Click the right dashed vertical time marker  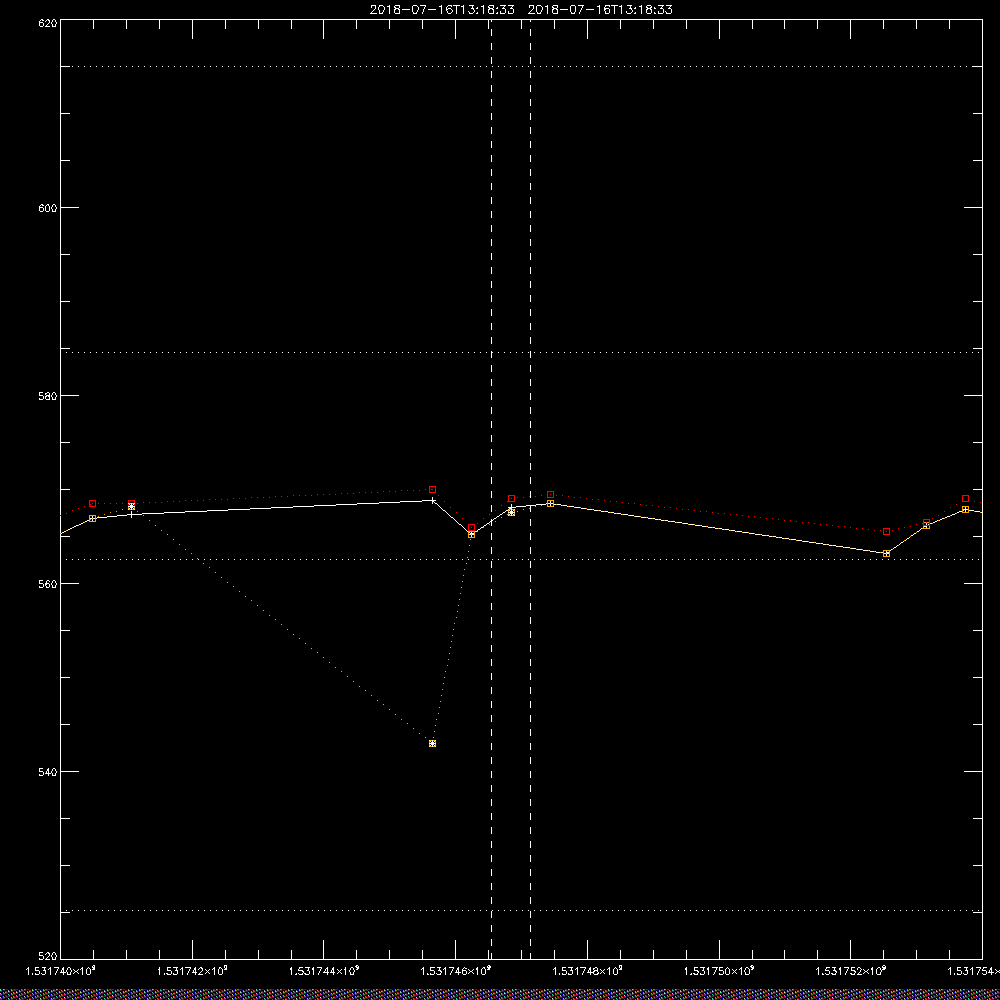click(531, 489)
